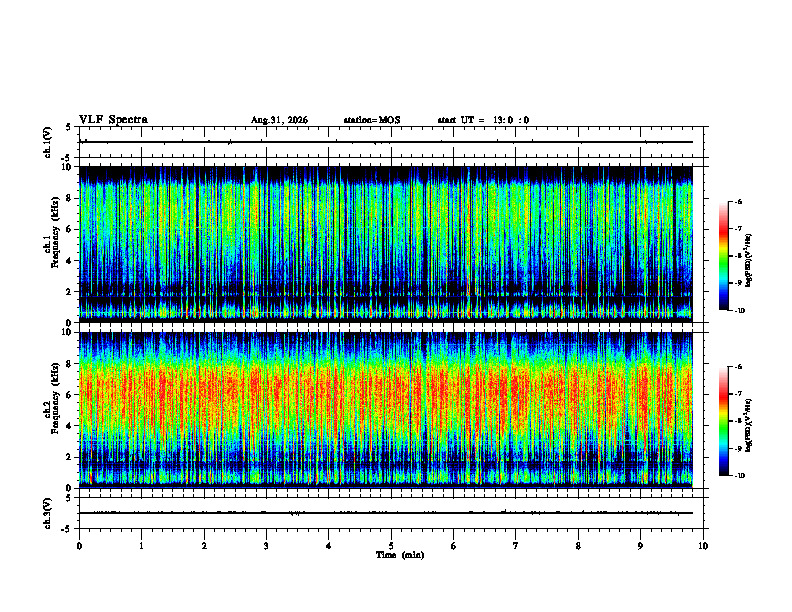This screenshot has width=792, height=612.
Task: Click the Aug.31, 2026 date label
Action: click(279, 120)
